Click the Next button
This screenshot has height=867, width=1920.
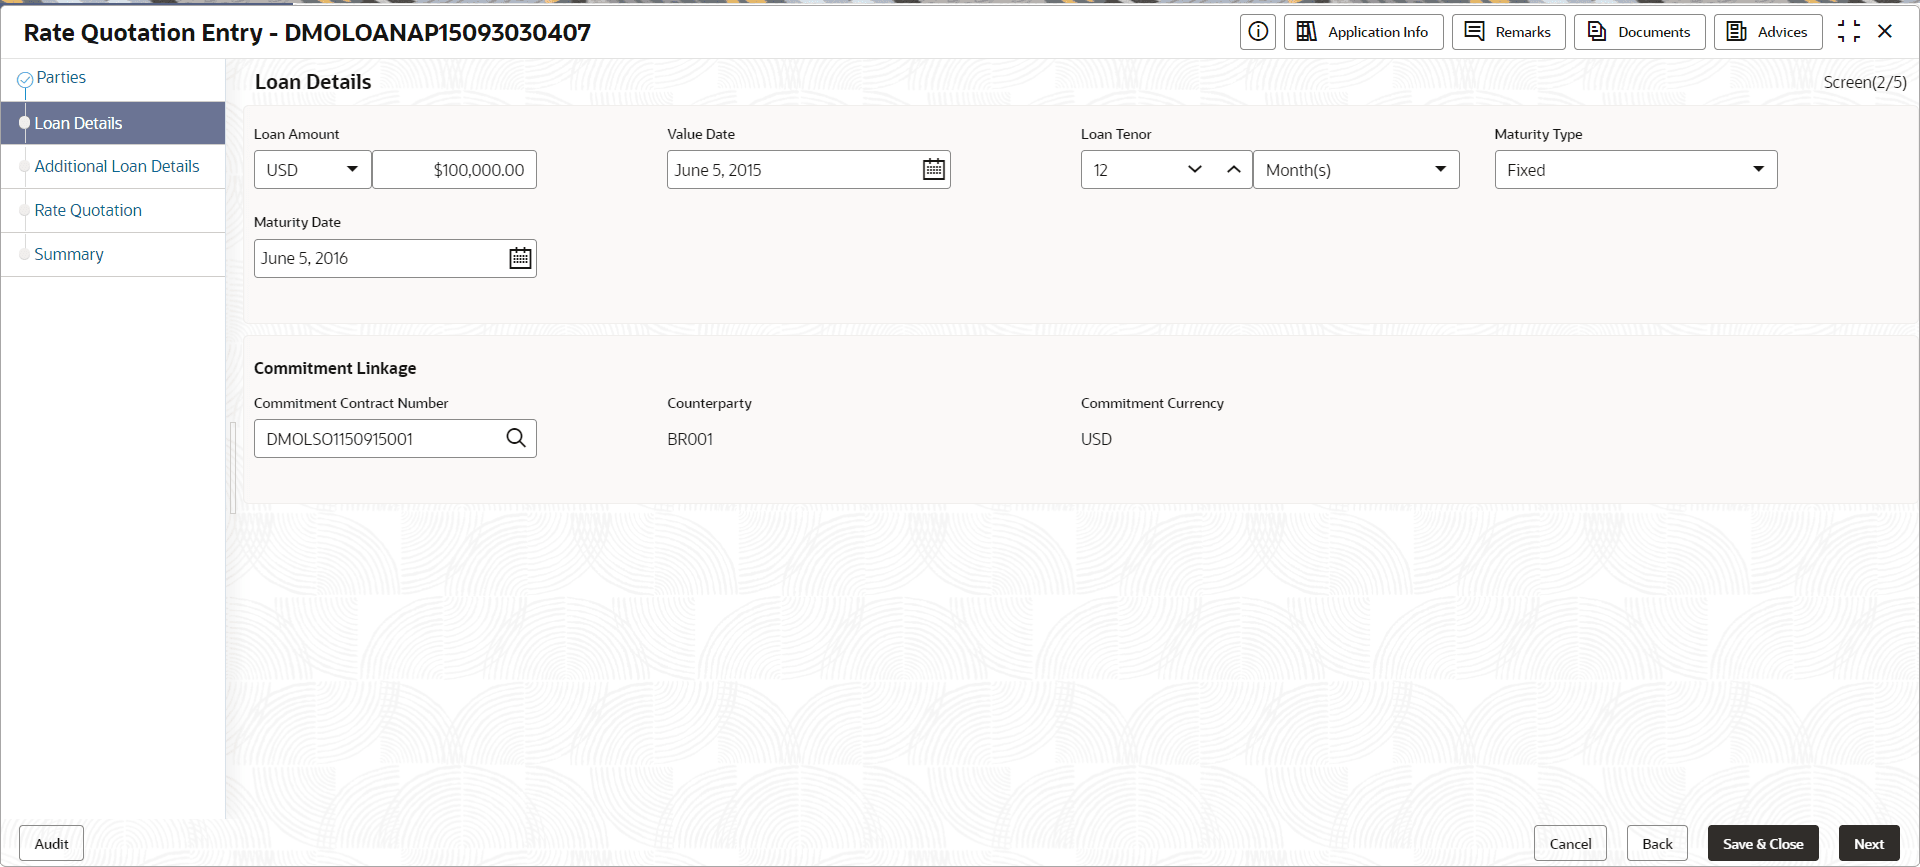tap(1869, 844)
